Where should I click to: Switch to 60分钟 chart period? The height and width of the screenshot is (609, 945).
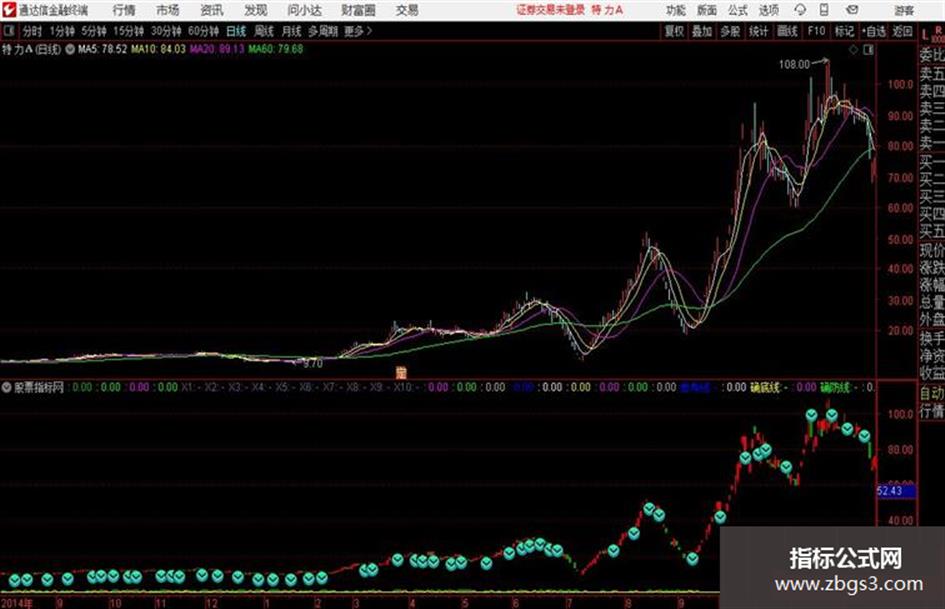point(203,31)
